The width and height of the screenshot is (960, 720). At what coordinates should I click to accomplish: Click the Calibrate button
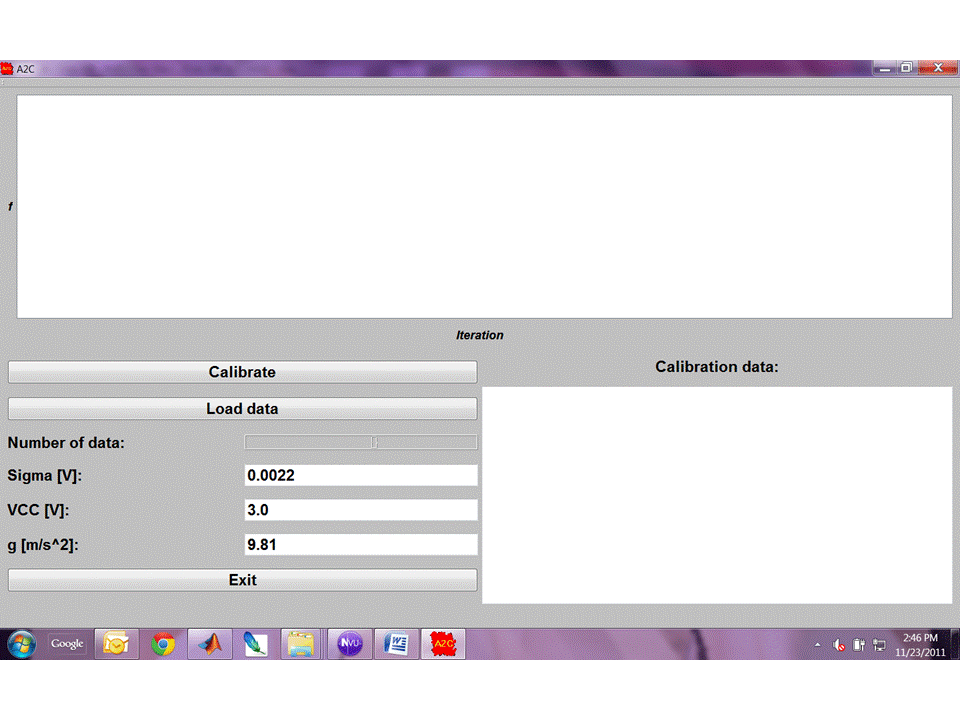tap(242, 372)
